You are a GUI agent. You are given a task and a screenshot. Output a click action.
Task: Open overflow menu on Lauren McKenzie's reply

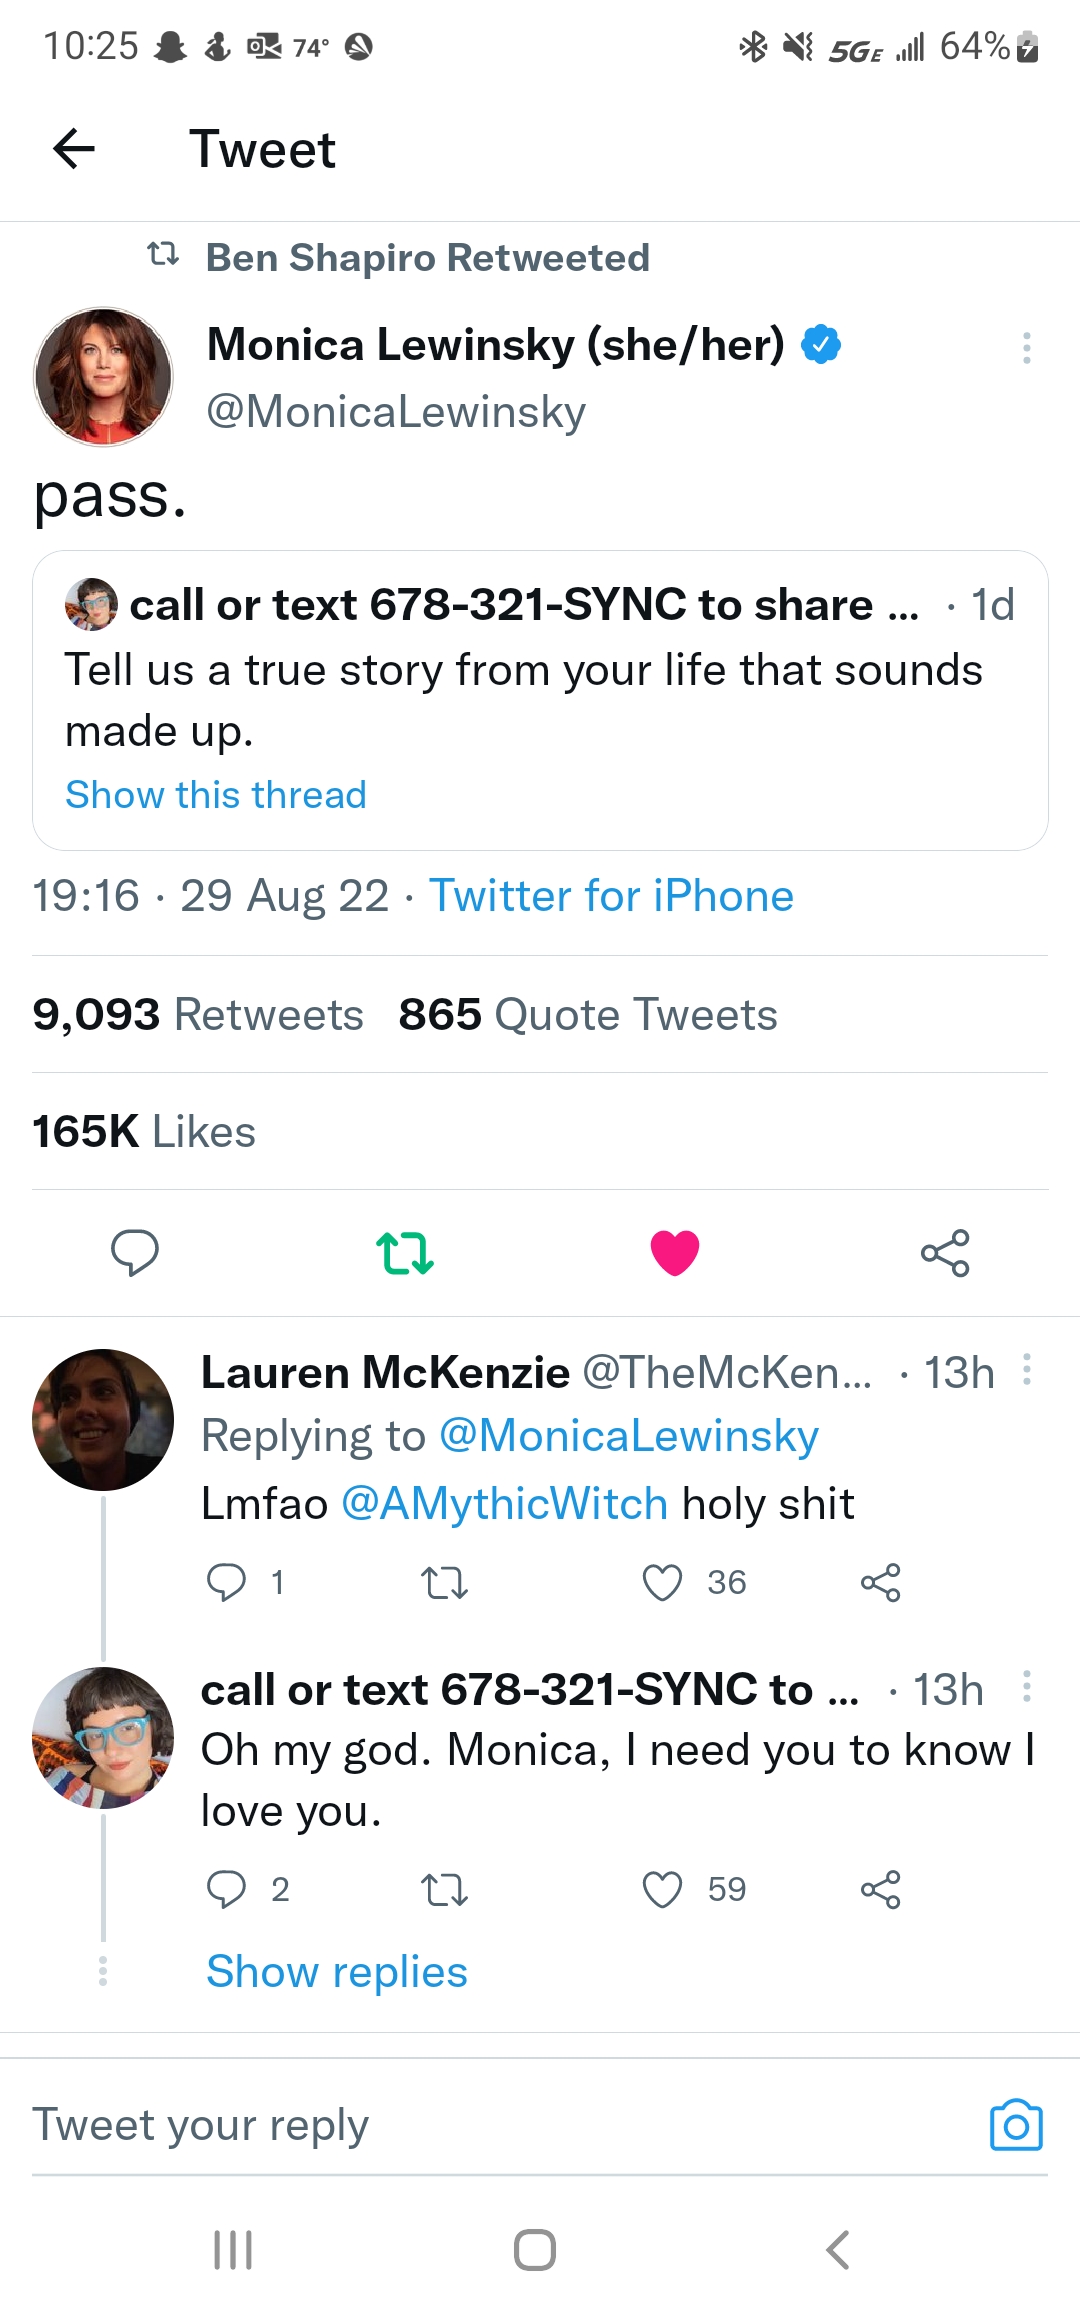(1026, 1370)
